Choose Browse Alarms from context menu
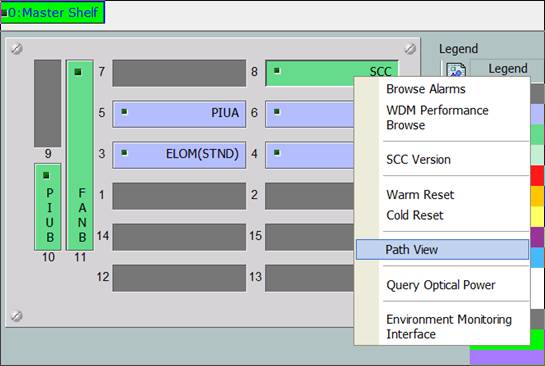The image size is (545, 366). (425, 89)
